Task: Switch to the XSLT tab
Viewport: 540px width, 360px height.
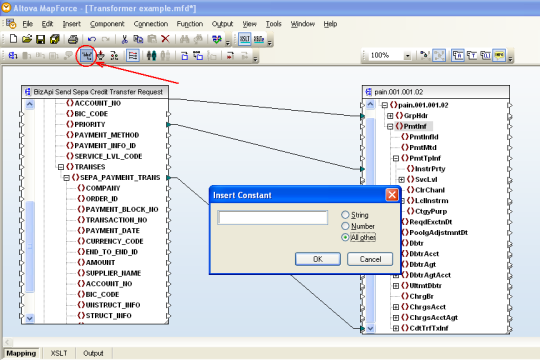Action: tap(59, 353)
